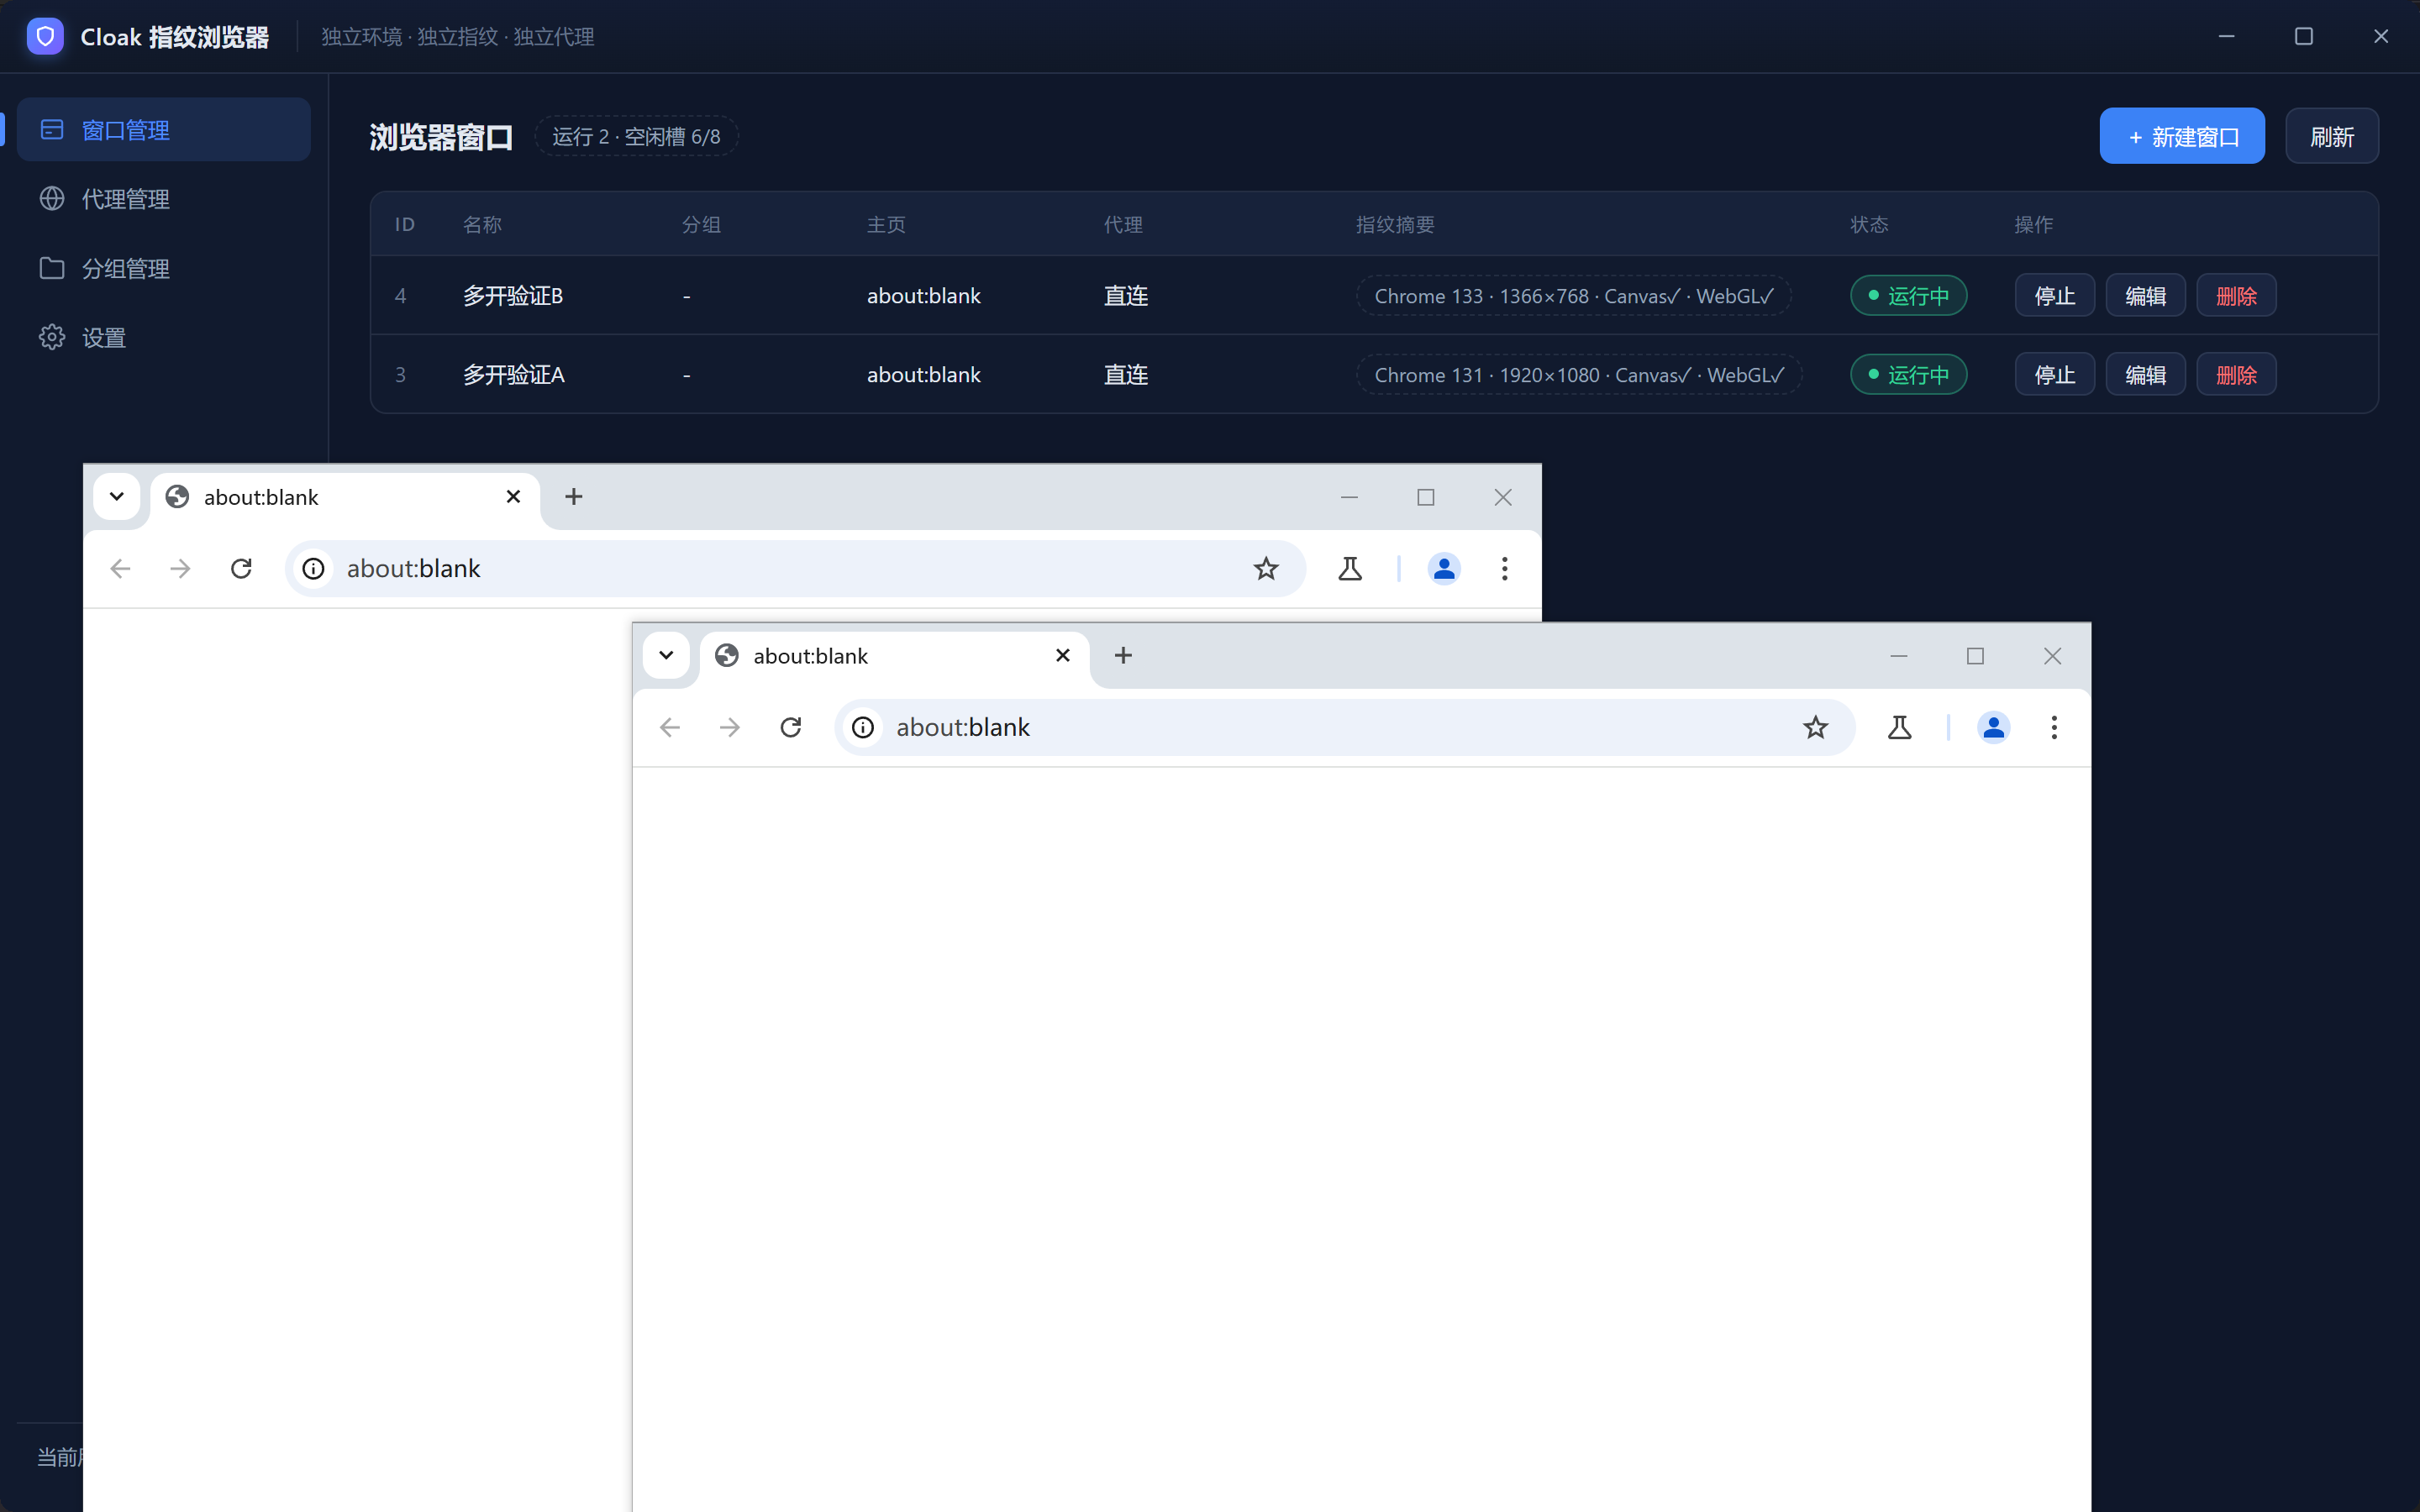Click the 运行 2 · 空闲槽 6/8 badge
This screenshot has height=1512, width=2420.
coord(636,136)
